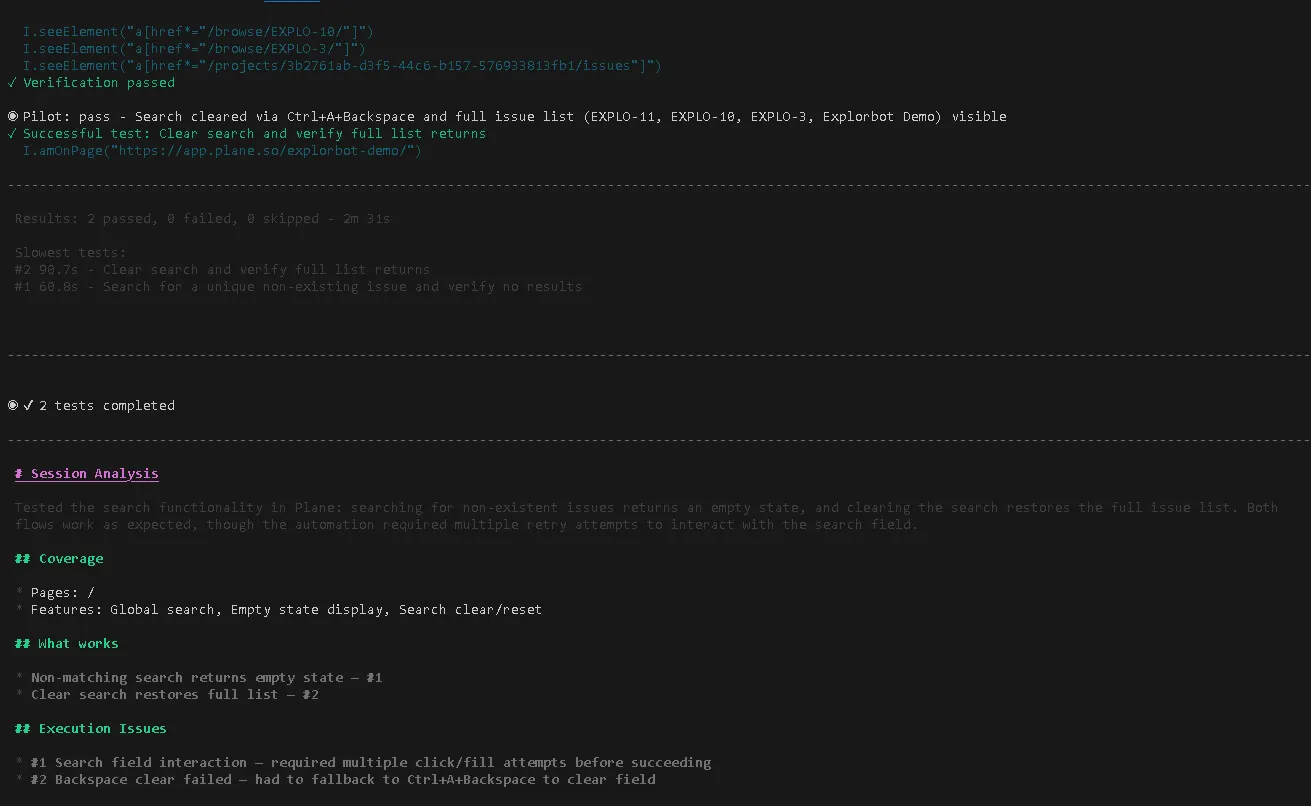The image size is (1311, 806).
Task: Click the checkmark before "Verification passed"
Action: [11, 83]
